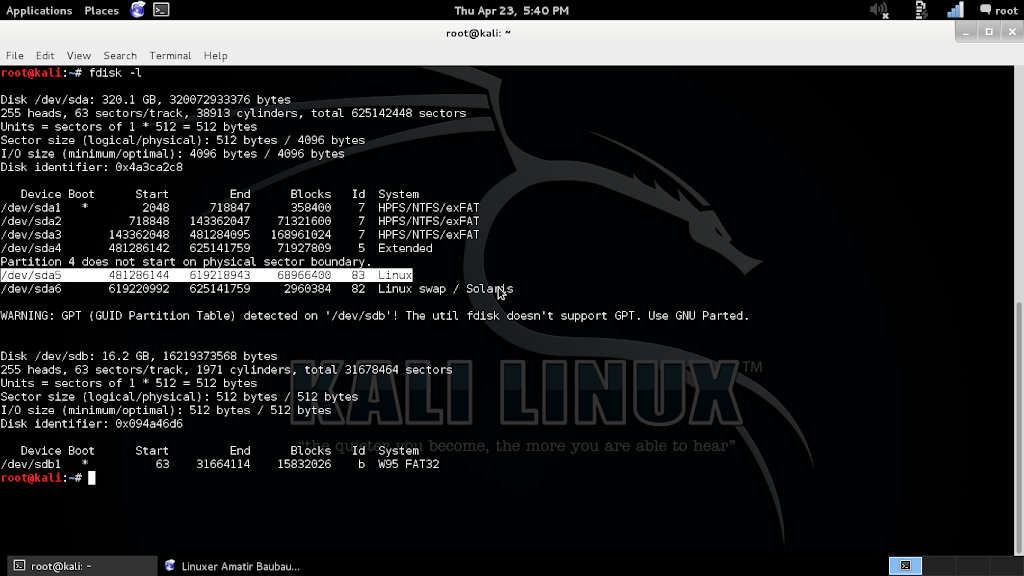
Task: Click the fdisk -l command text
Action: tap(115, 72)
